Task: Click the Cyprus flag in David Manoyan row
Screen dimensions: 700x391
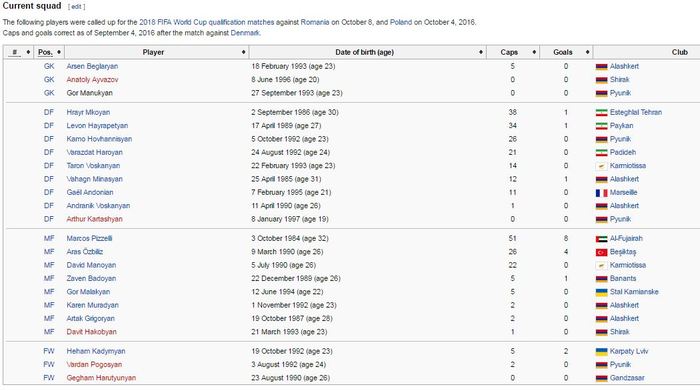Action: pyautogui.click(x=601, y=266)
